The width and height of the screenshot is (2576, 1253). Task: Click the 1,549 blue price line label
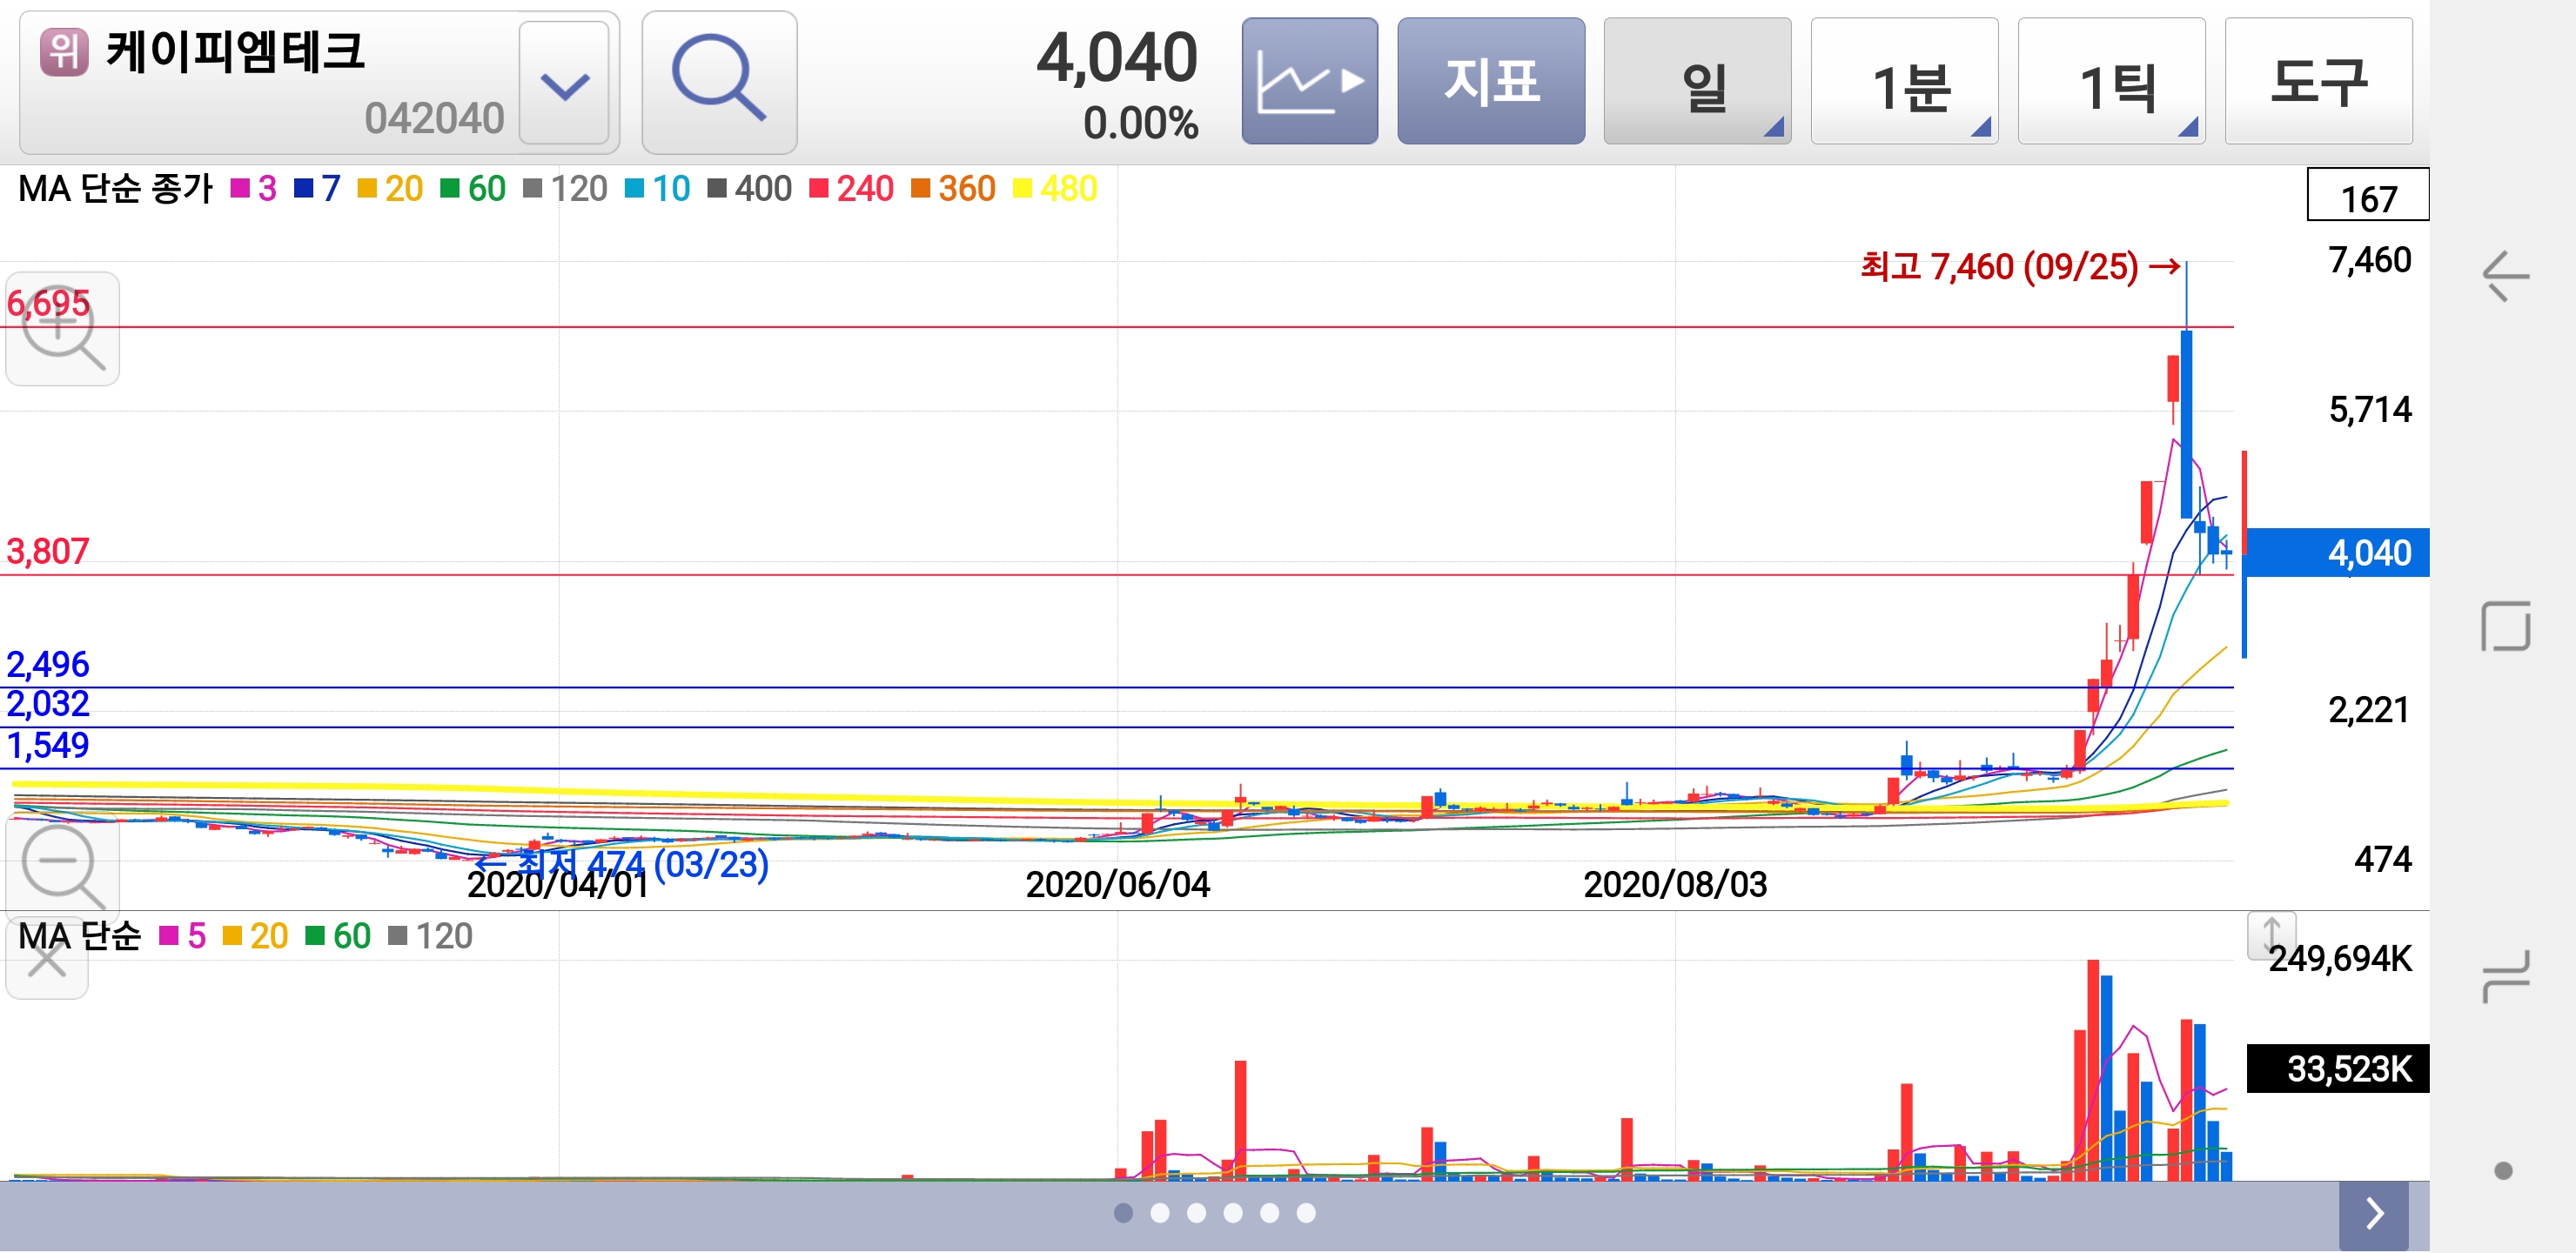(48, 745)
